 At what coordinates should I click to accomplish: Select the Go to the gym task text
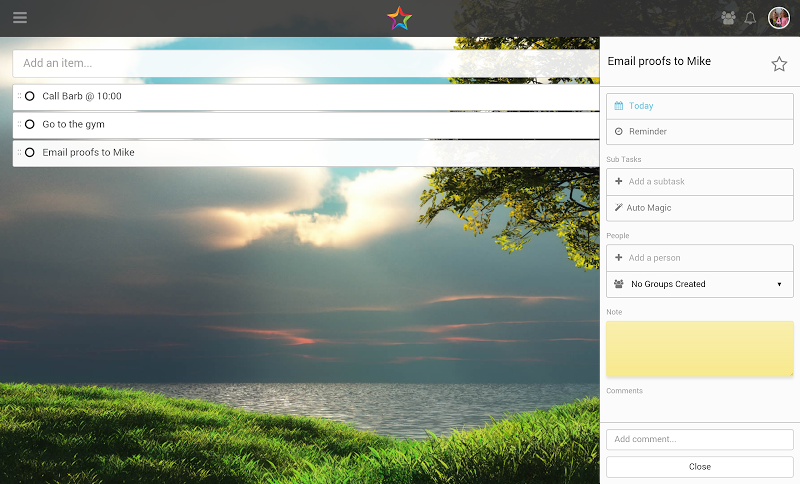pyautogui.click(x=73, y=124)
